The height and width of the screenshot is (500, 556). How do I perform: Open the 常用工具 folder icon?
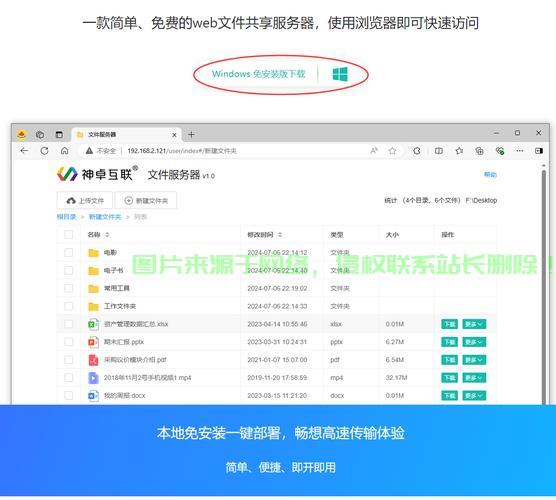point(93,288)
